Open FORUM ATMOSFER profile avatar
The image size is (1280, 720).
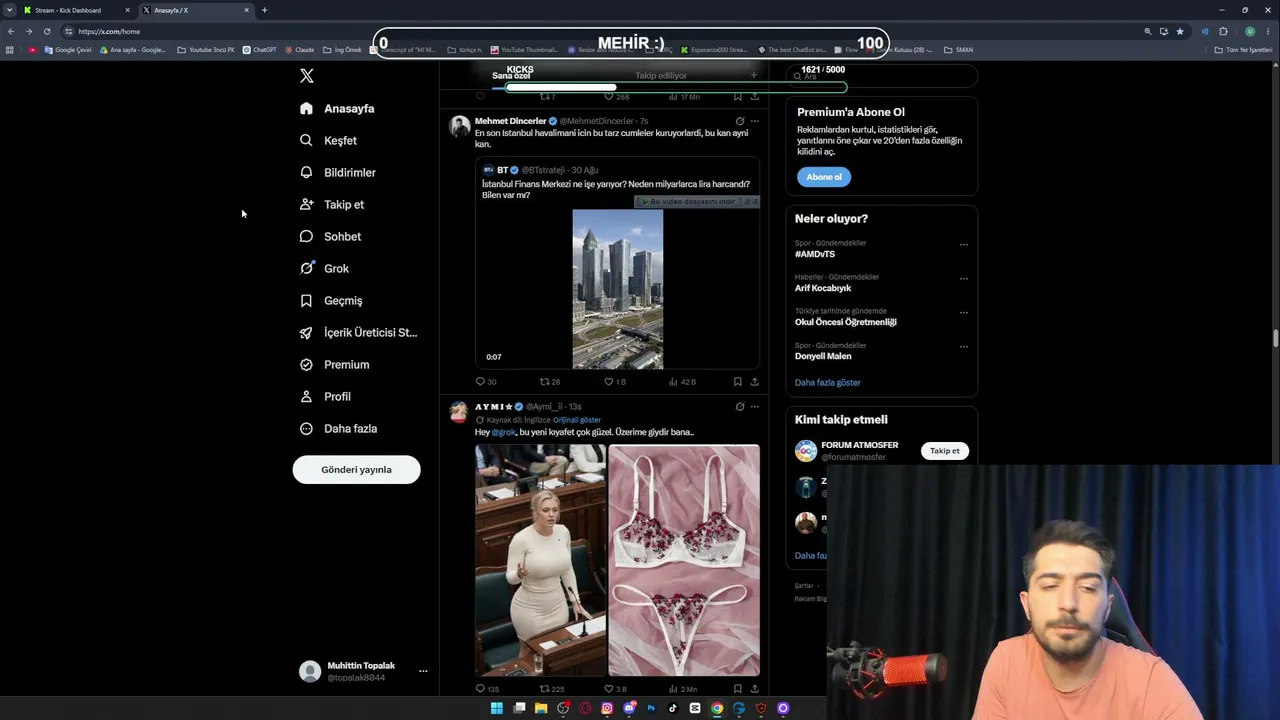806,451
